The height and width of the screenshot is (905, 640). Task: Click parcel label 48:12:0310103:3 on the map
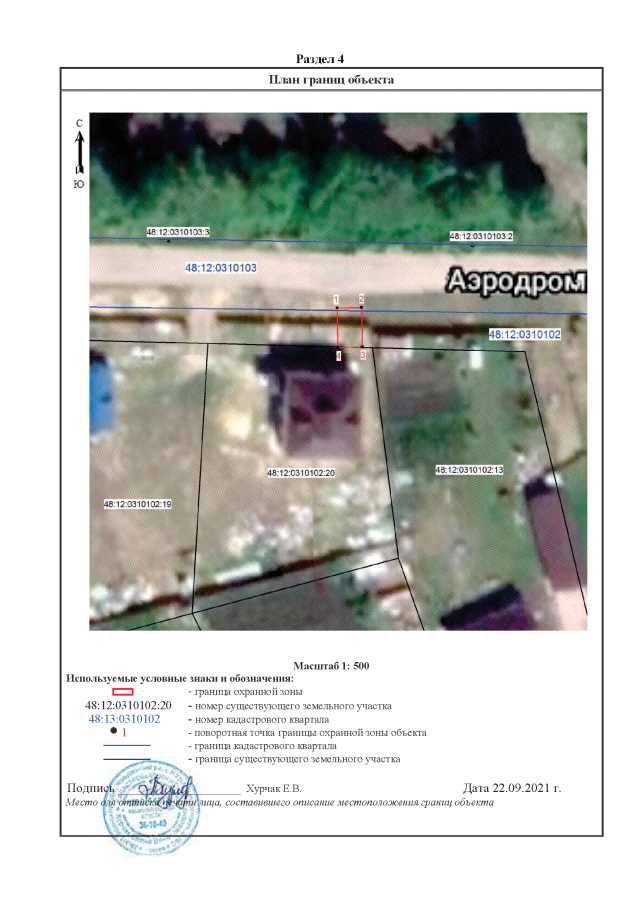click(177, 232)
